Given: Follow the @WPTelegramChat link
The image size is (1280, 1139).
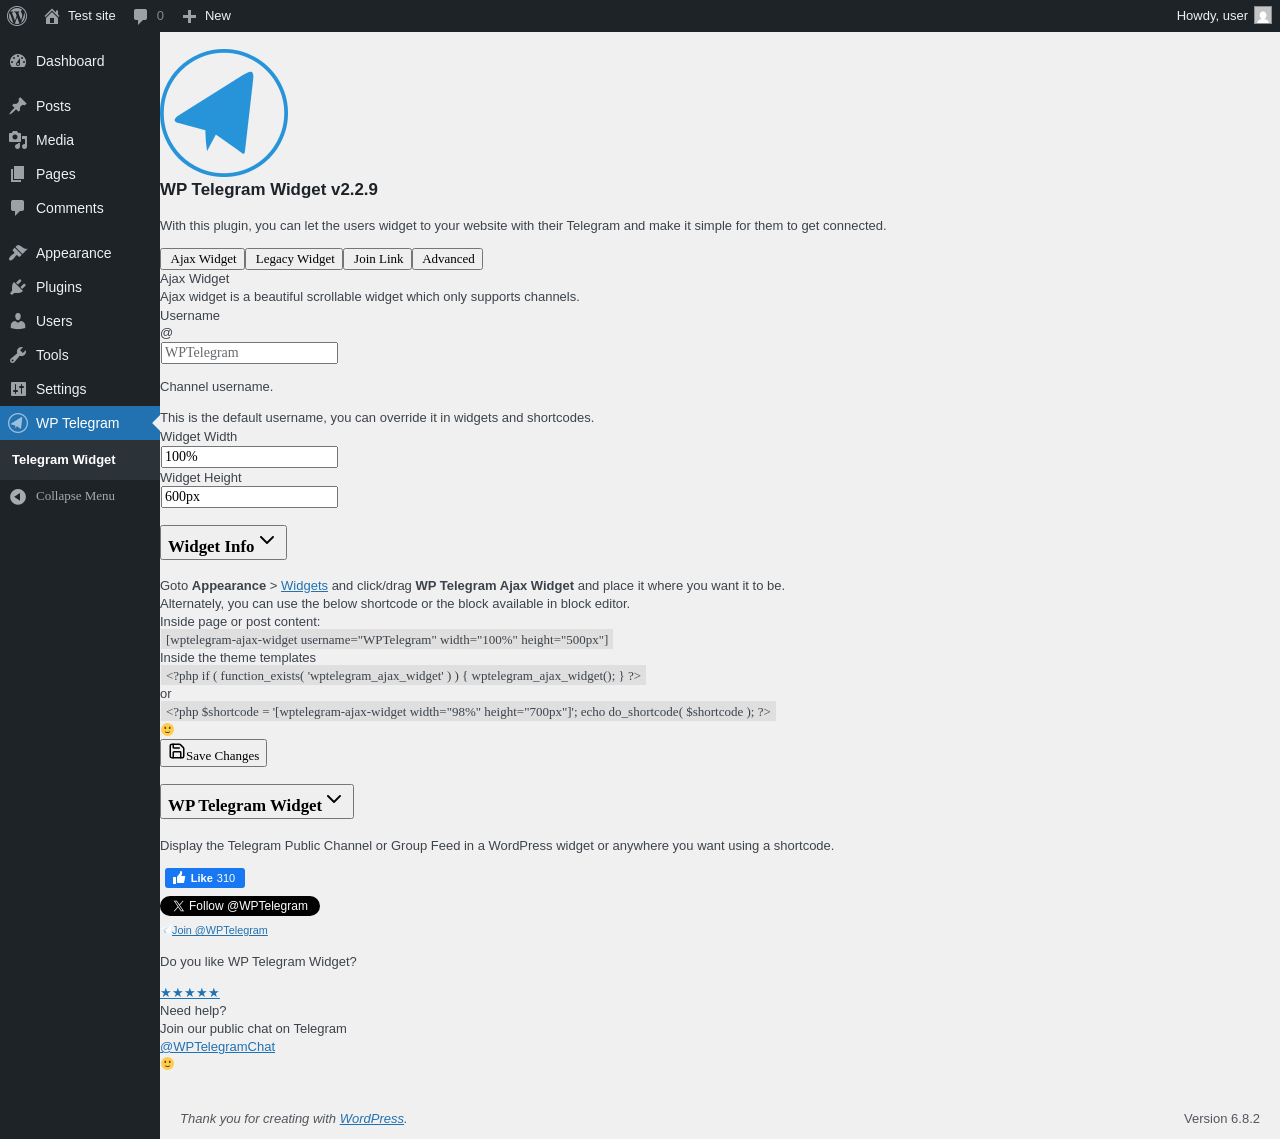Looking at the screenshot, I should pos(217,1047).
